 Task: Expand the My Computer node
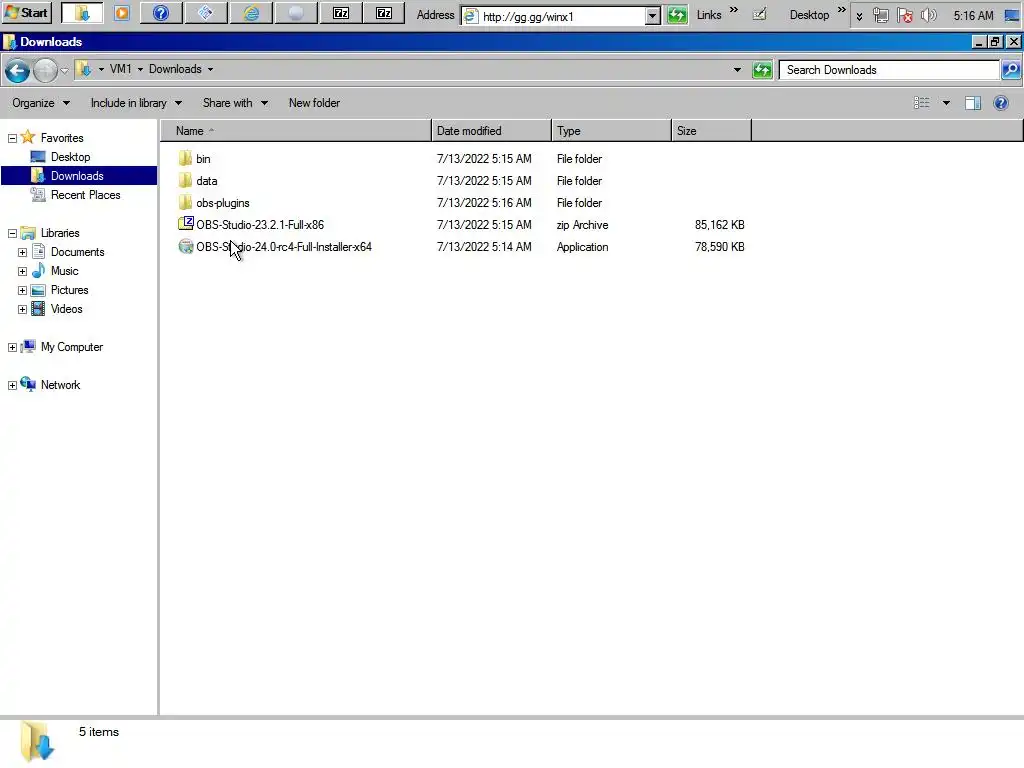click(x=12, y=347)
